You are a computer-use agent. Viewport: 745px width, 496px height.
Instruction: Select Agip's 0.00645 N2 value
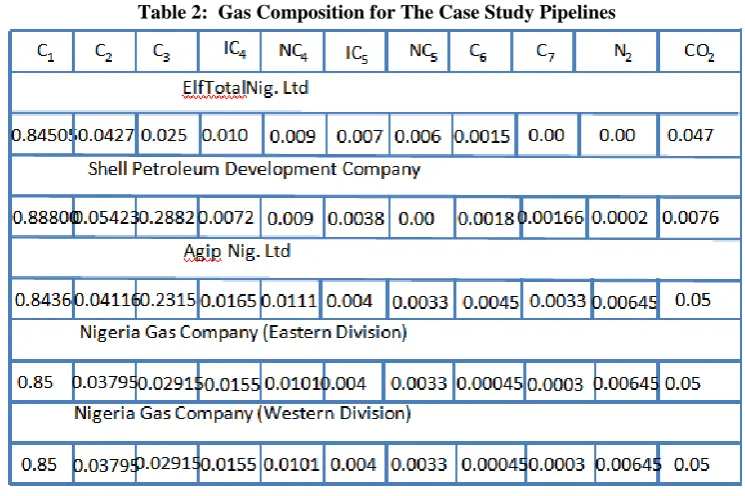(625, 302)
